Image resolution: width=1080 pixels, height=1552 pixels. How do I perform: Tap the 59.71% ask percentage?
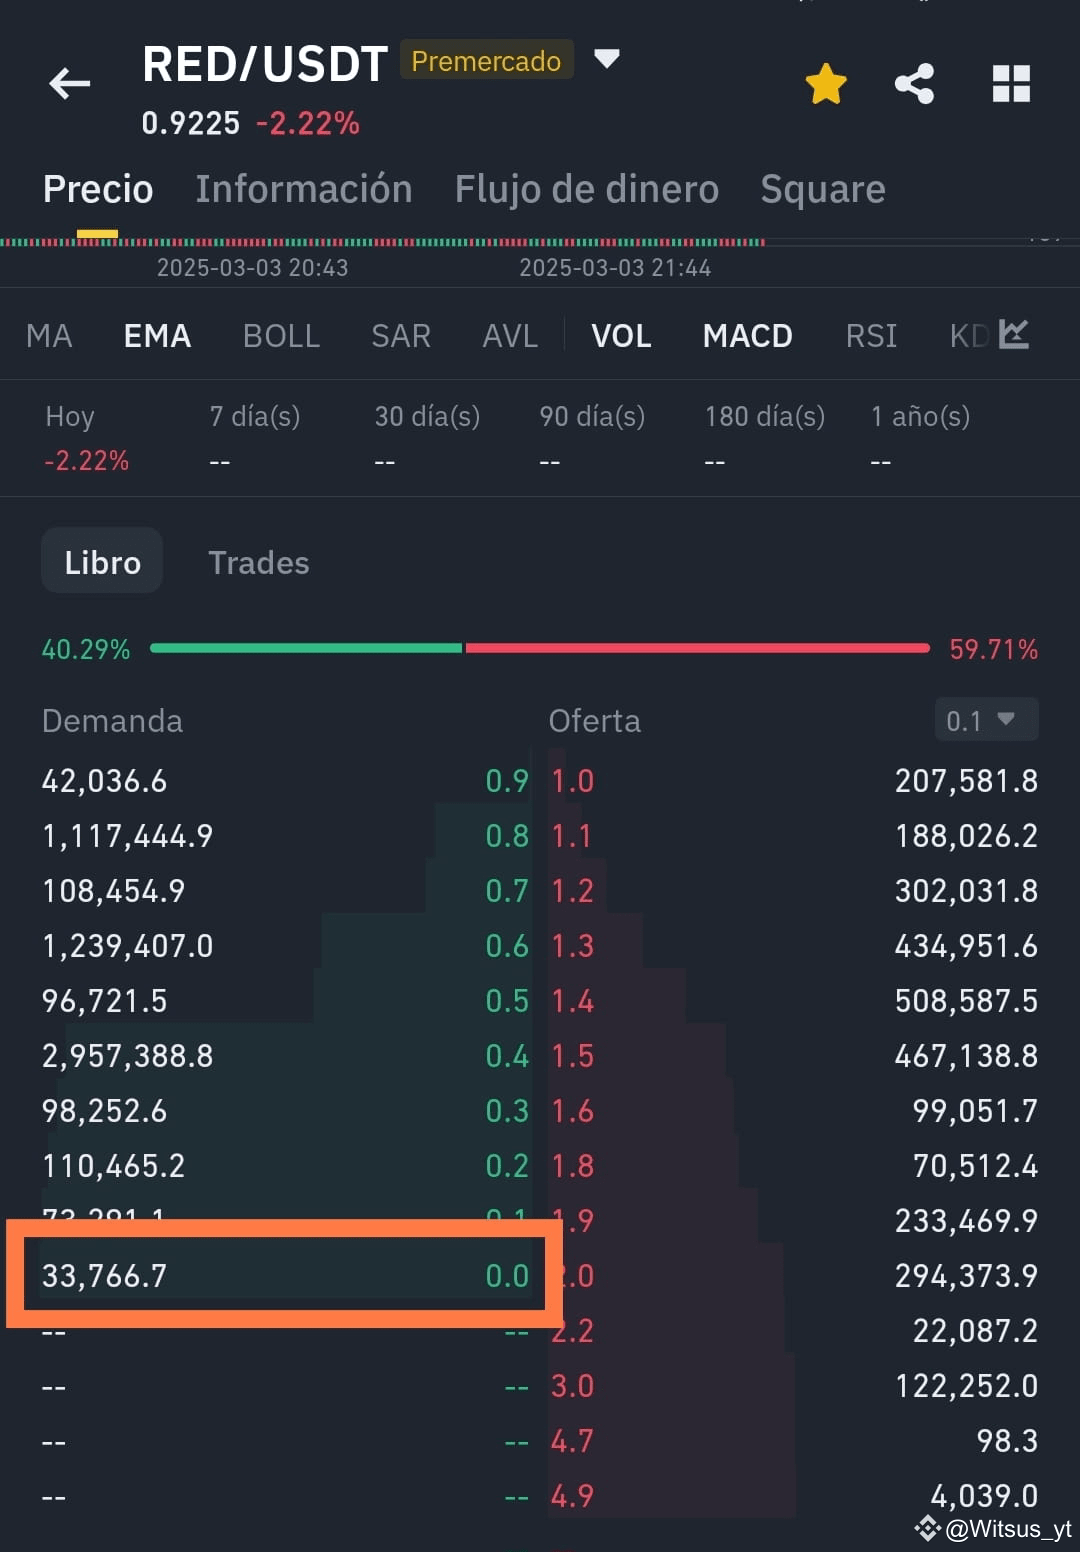[993, 649]
